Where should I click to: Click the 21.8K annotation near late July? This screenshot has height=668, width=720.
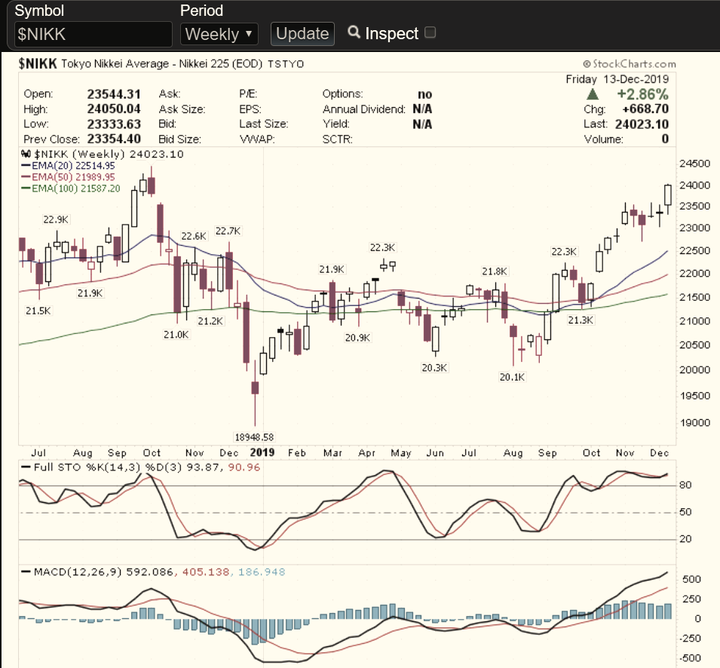(495, 272)
